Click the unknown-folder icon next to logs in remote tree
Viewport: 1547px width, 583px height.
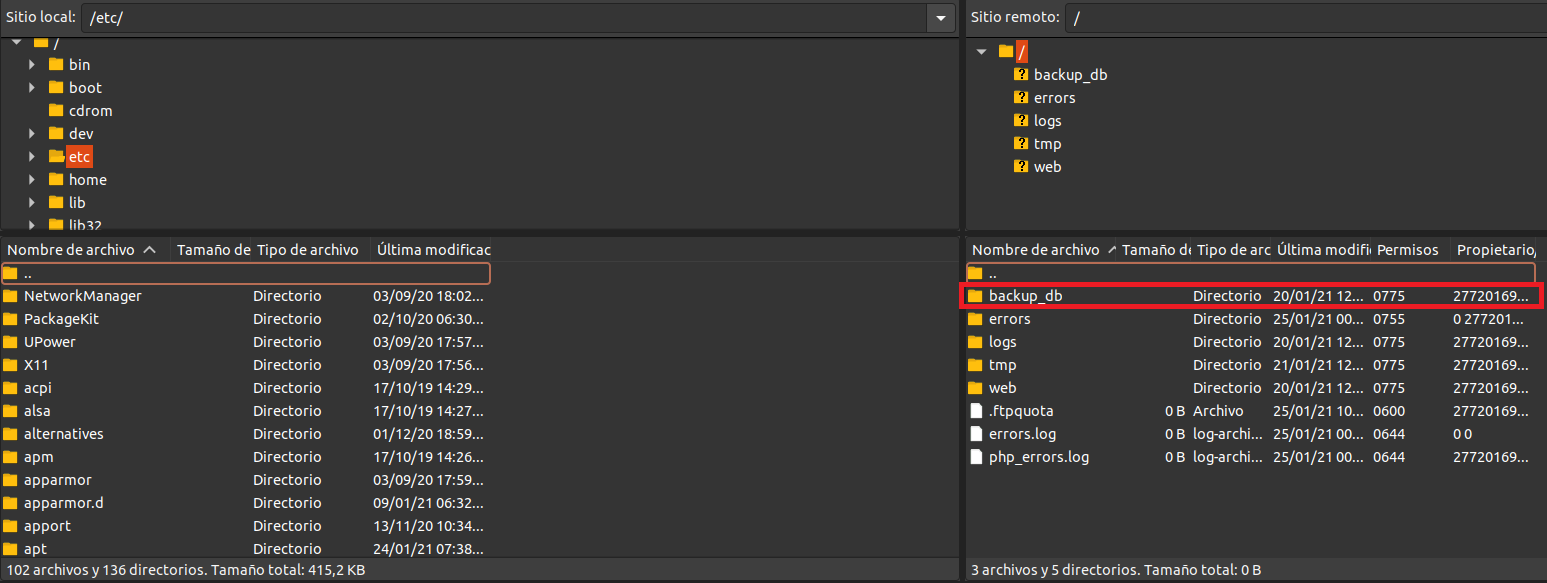(x=1021, y=121)
